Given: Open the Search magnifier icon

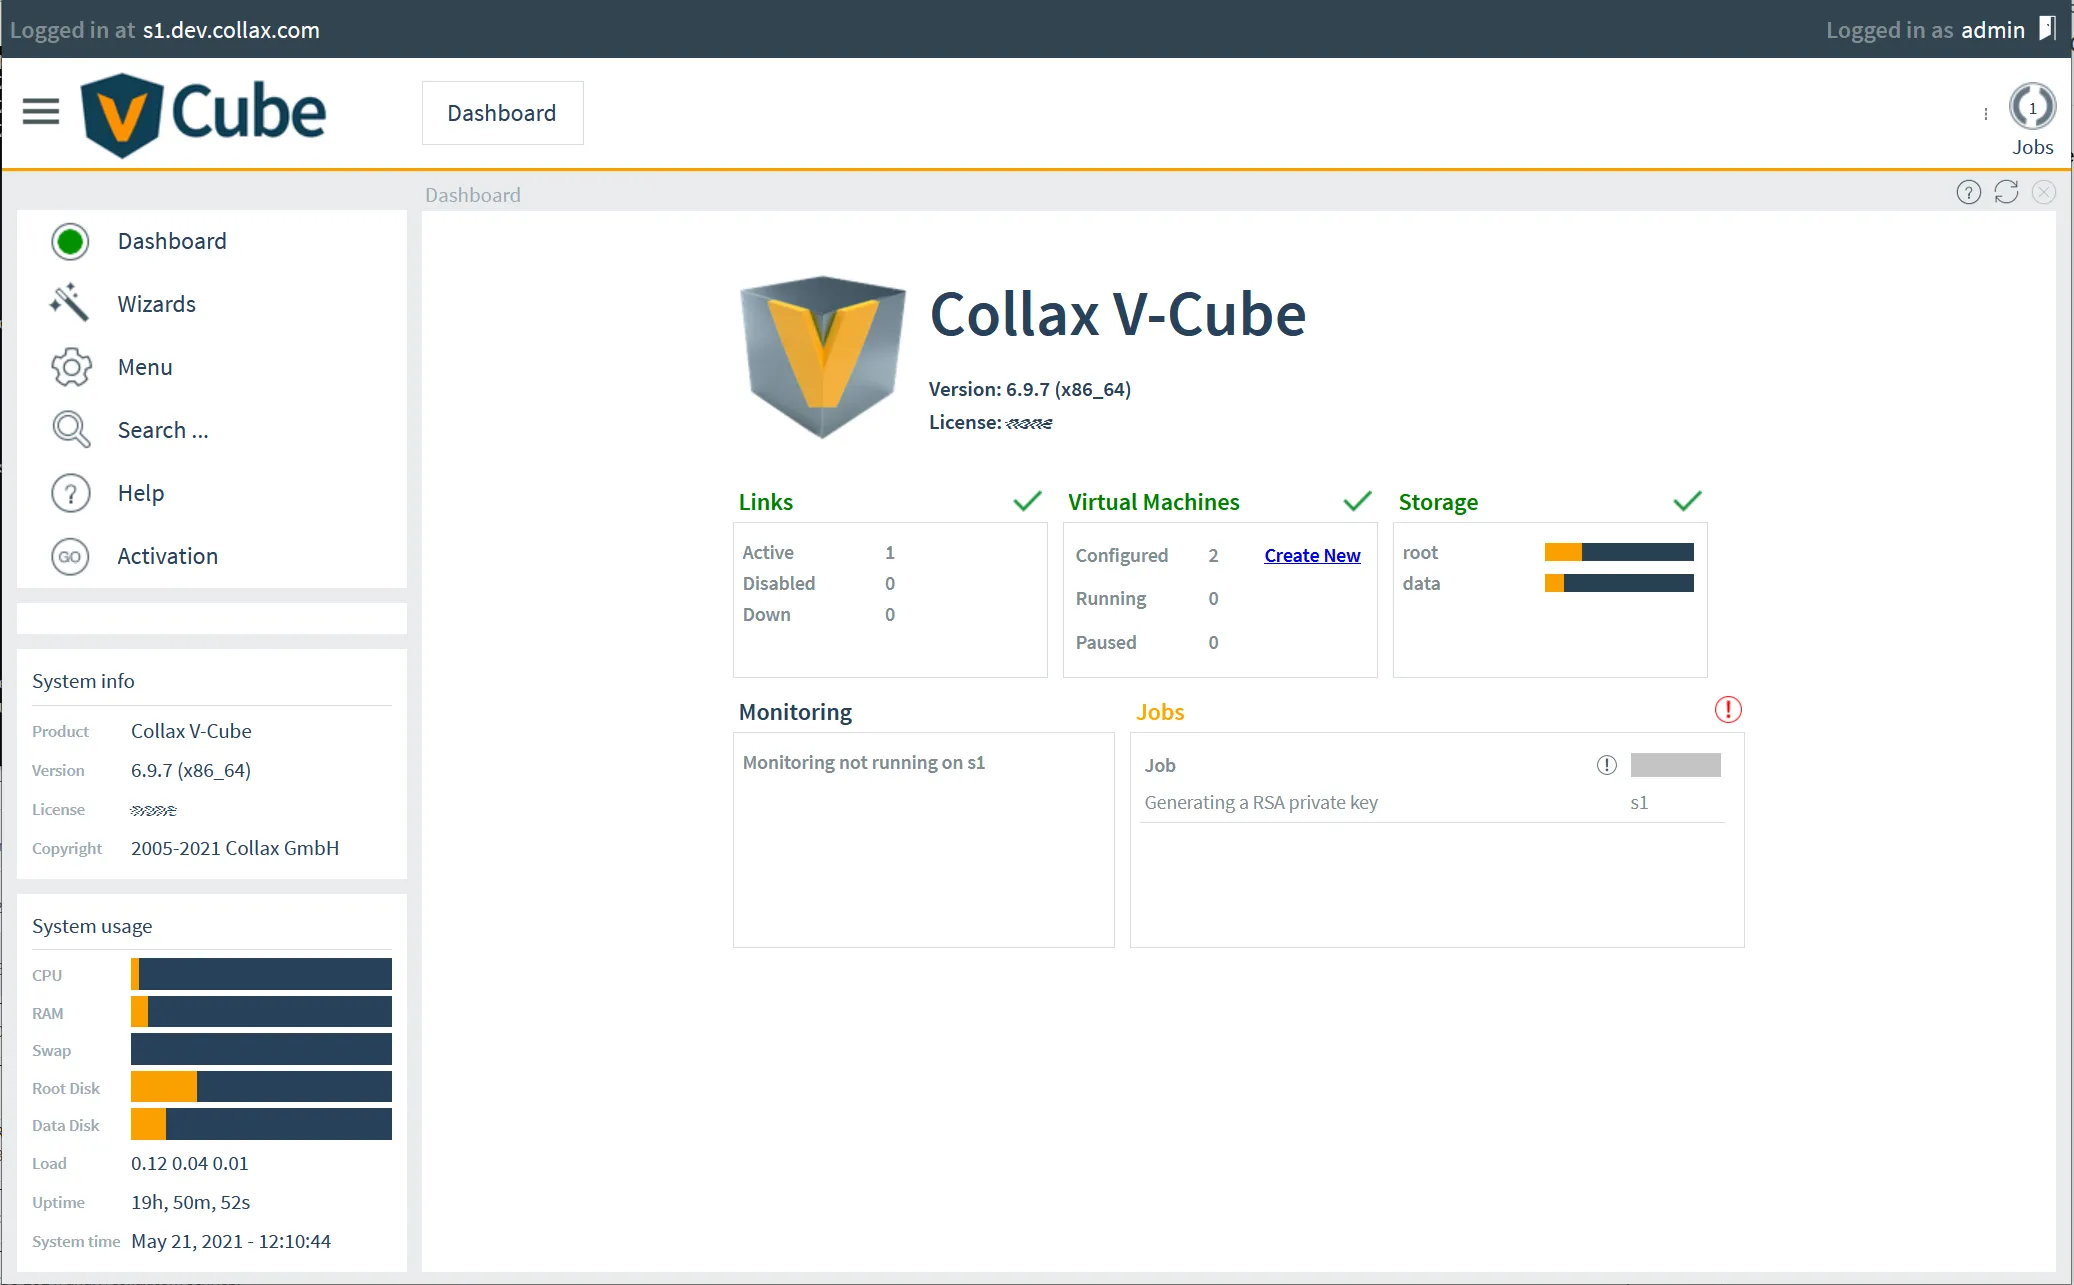Looking at the screenshot, I should (x=70, y=429).
